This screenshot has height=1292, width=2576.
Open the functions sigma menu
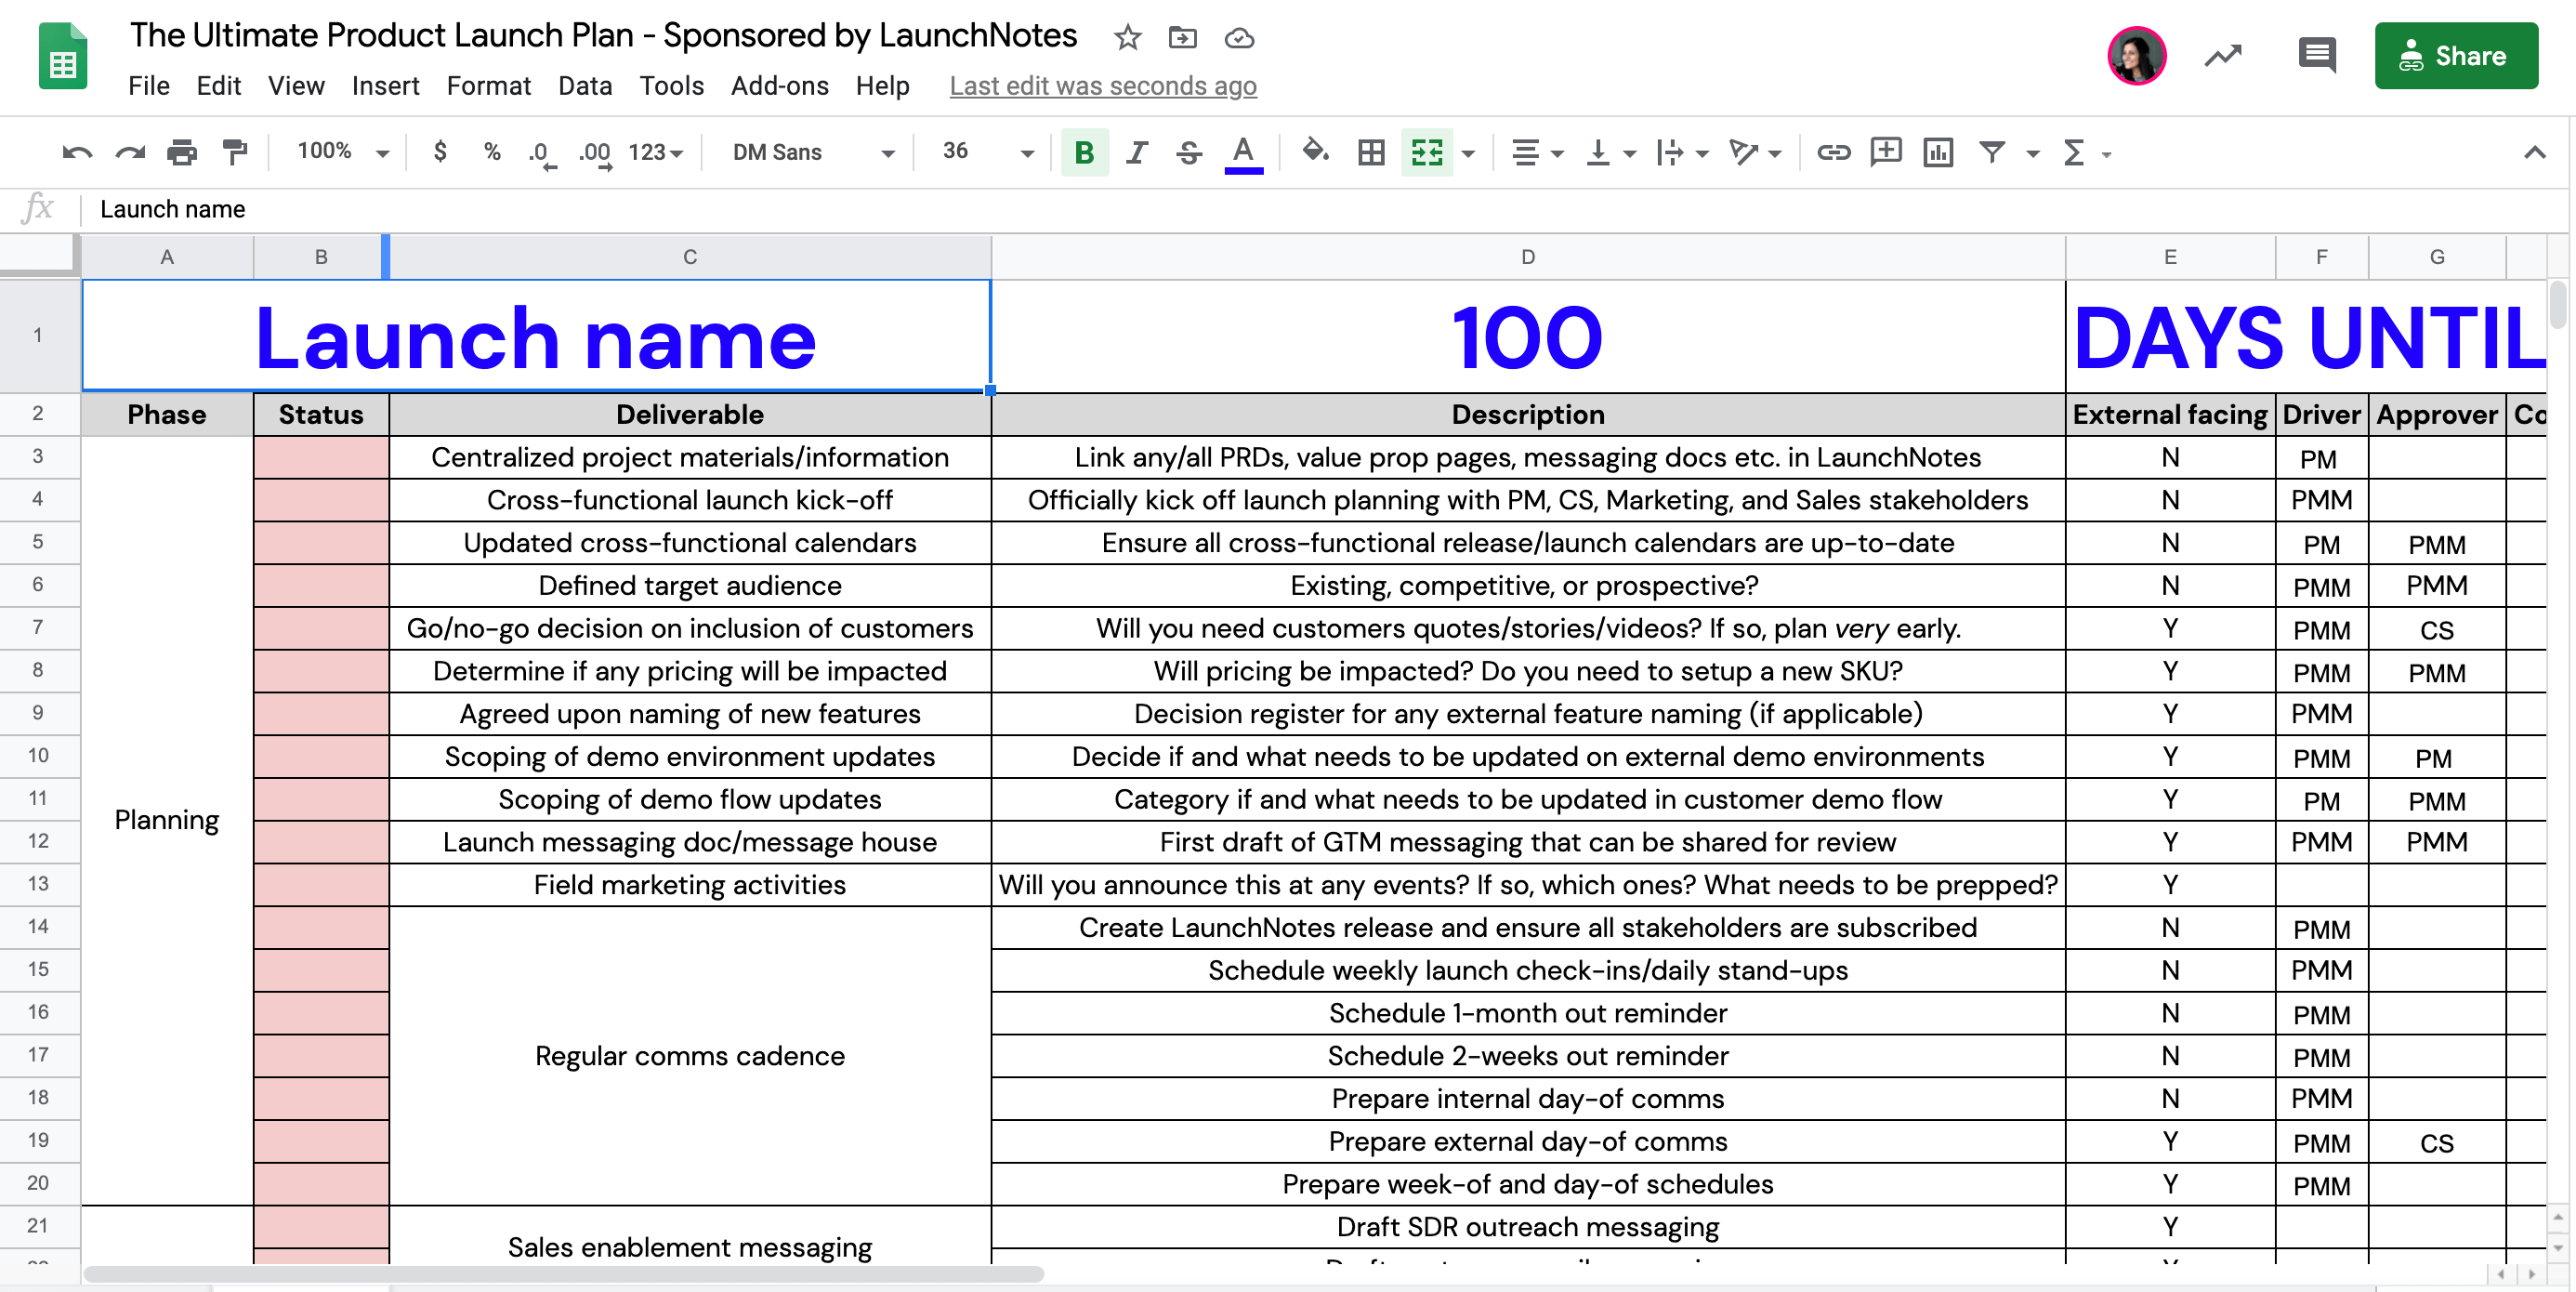(x=2075, y=152)
